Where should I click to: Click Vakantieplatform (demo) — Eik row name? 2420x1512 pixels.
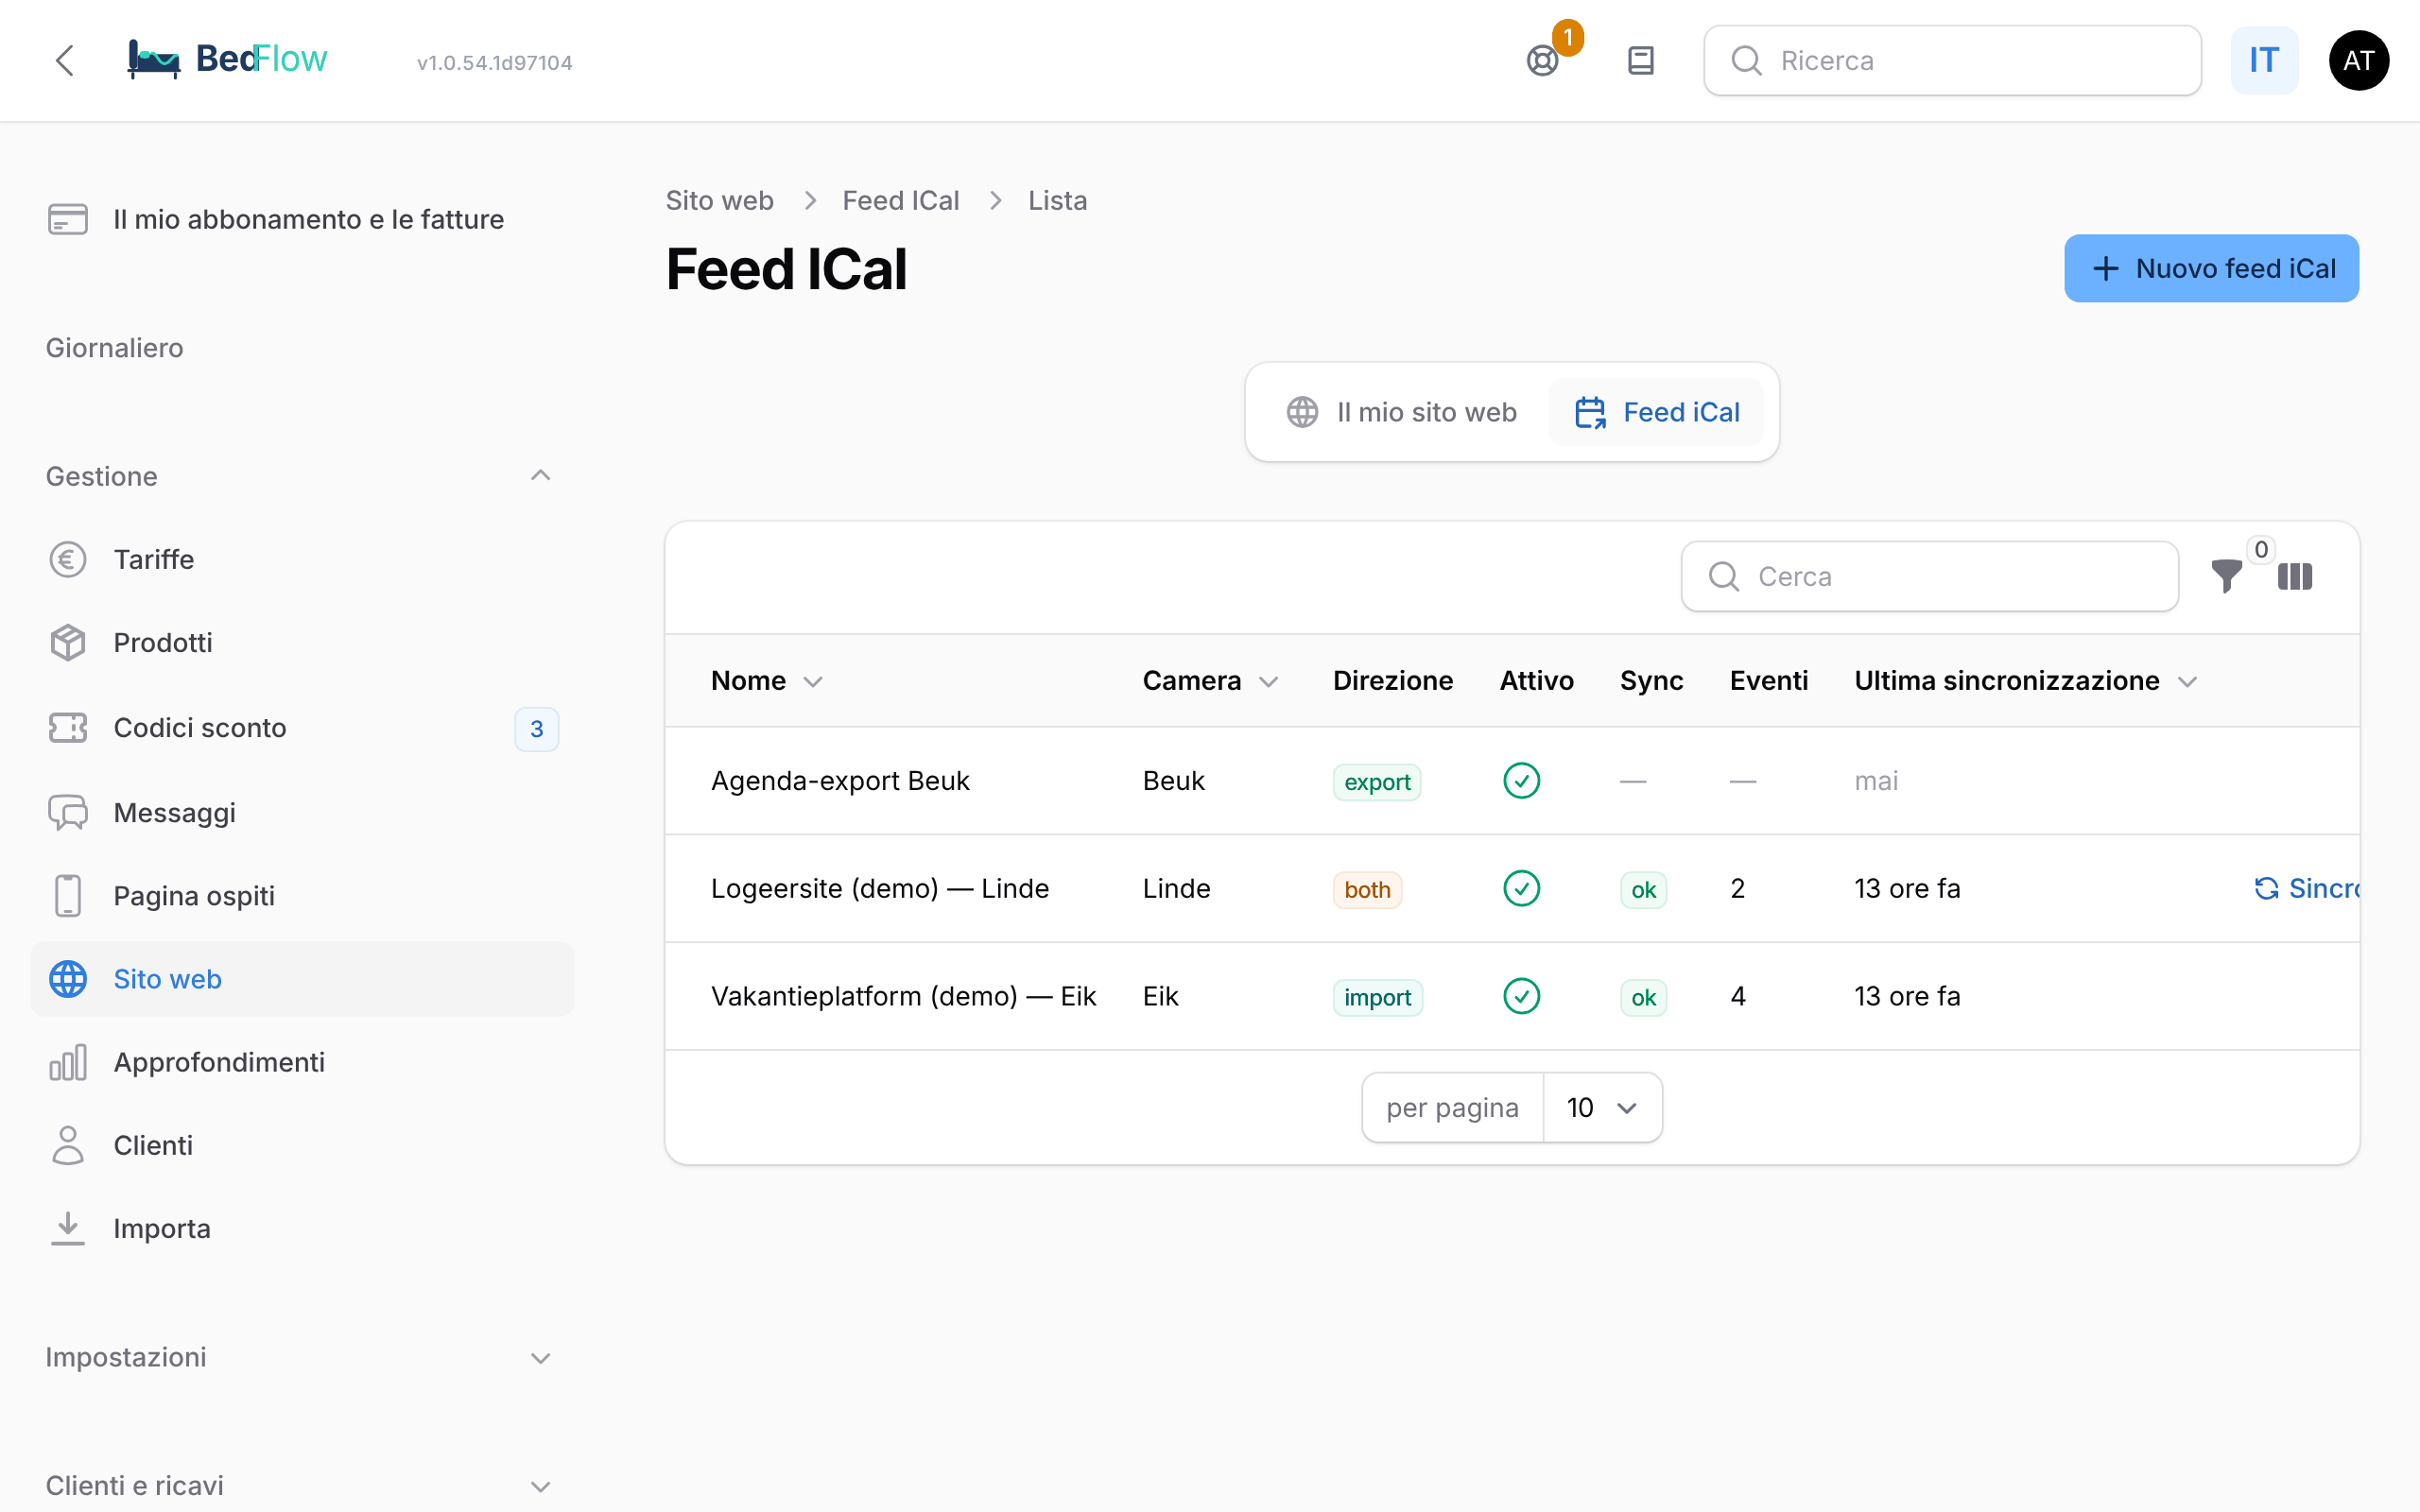pos(903,996)
